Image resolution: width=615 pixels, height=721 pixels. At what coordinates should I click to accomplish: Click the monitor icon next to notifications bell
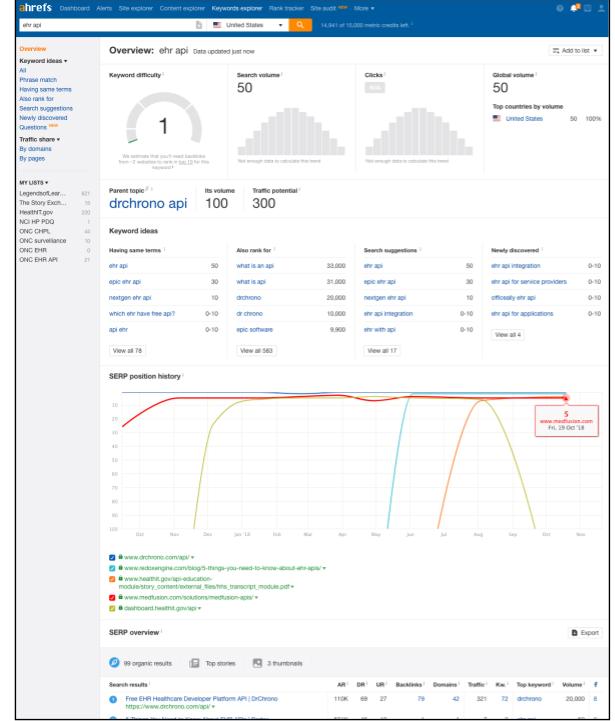[x=587, y=8]
